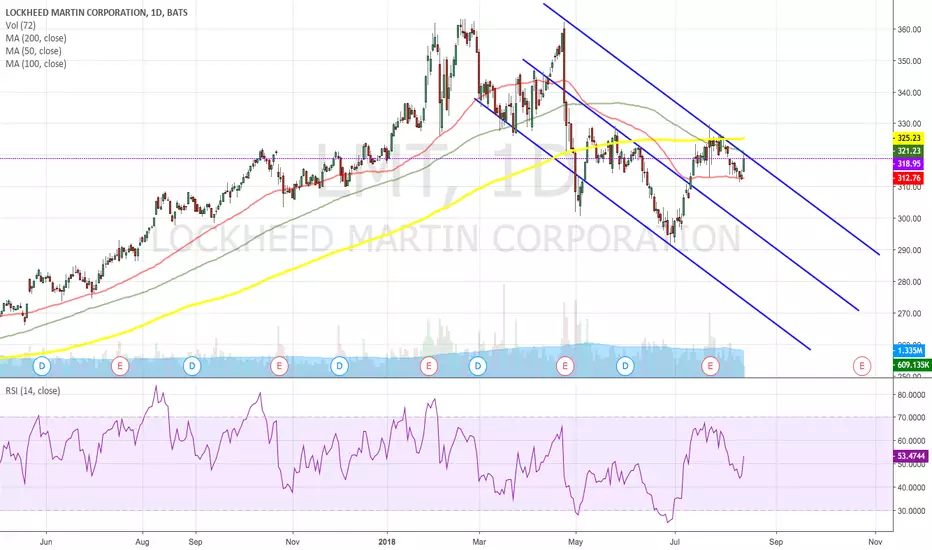Click the 53.4744 RSI value label
Image resolution: width=932 pixels, height=550 pixels.
point(911,456)
